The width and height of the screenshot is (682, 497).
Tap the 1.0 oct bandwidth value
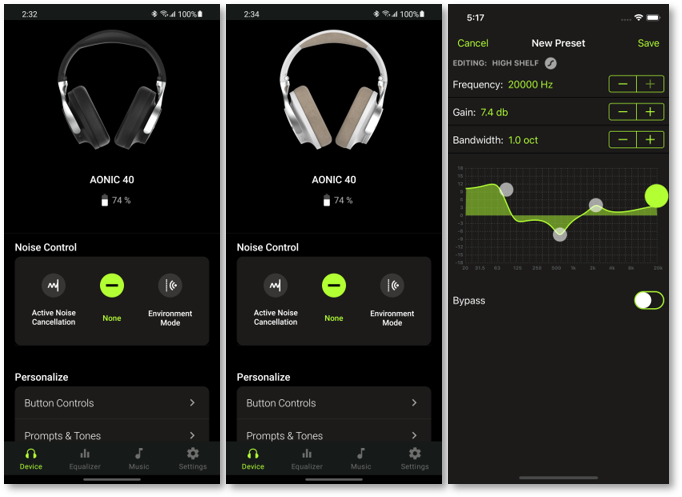click(523, 140)
